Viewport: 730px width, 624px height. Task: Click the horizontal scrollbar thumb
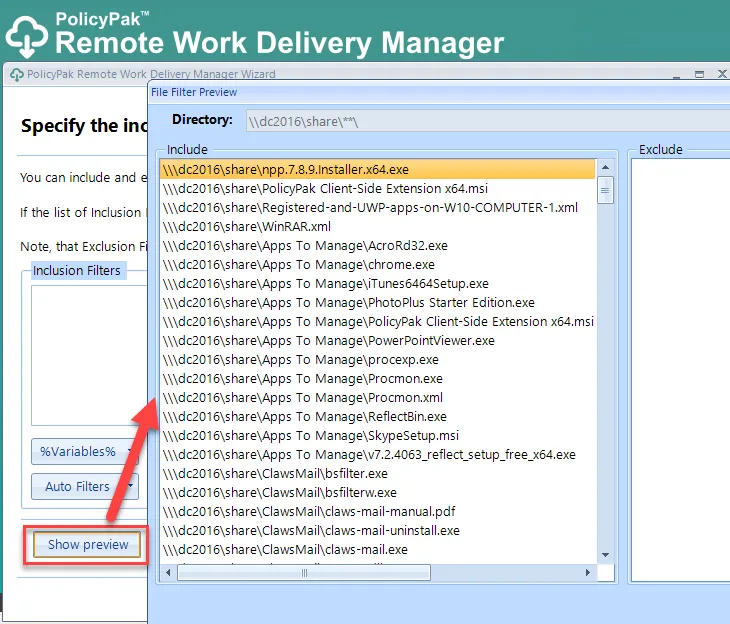tap(304, 573)
